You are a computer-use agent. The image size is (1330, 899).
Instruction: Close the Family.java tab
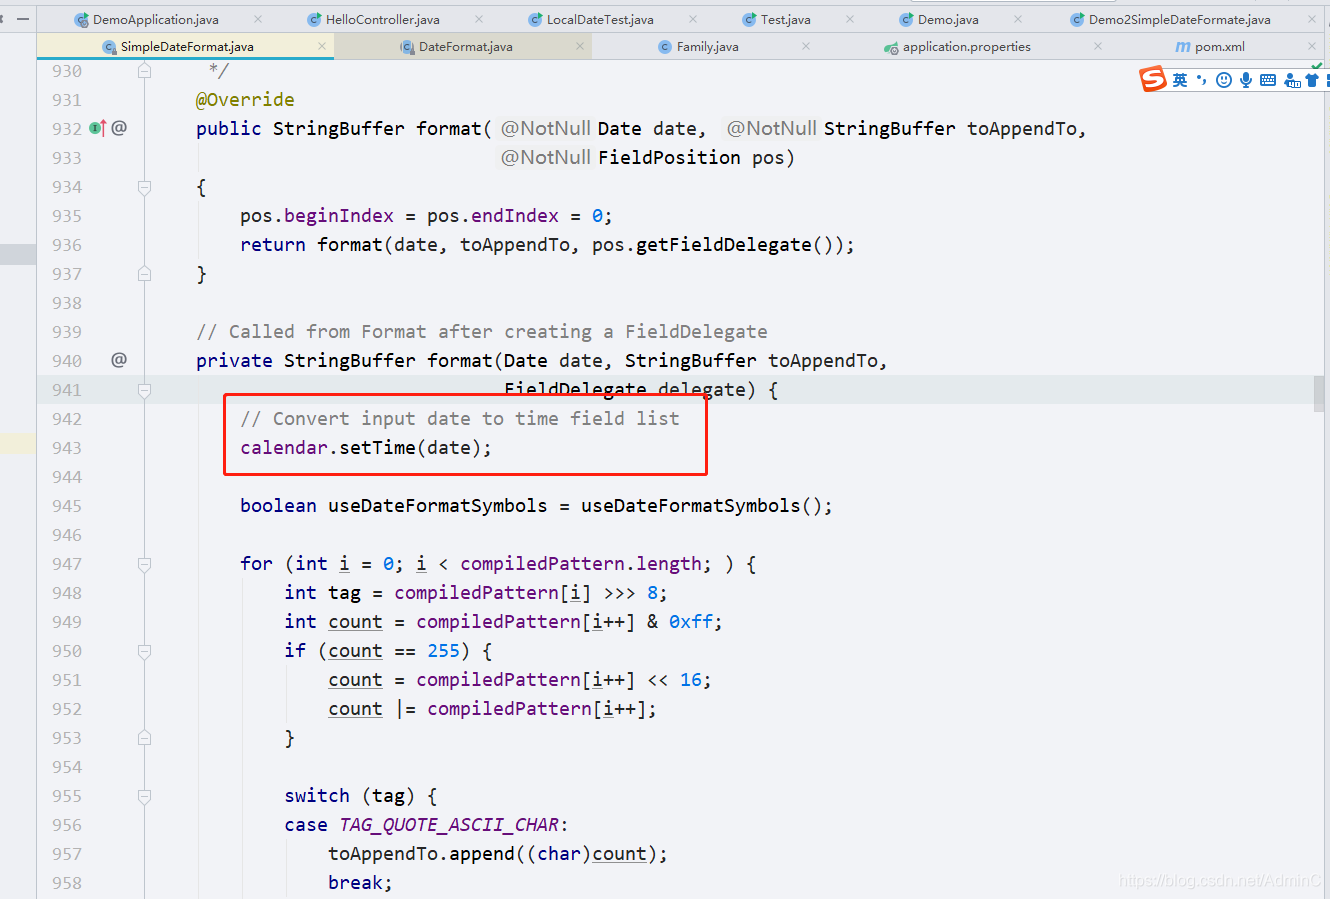[x=806, y=46]
